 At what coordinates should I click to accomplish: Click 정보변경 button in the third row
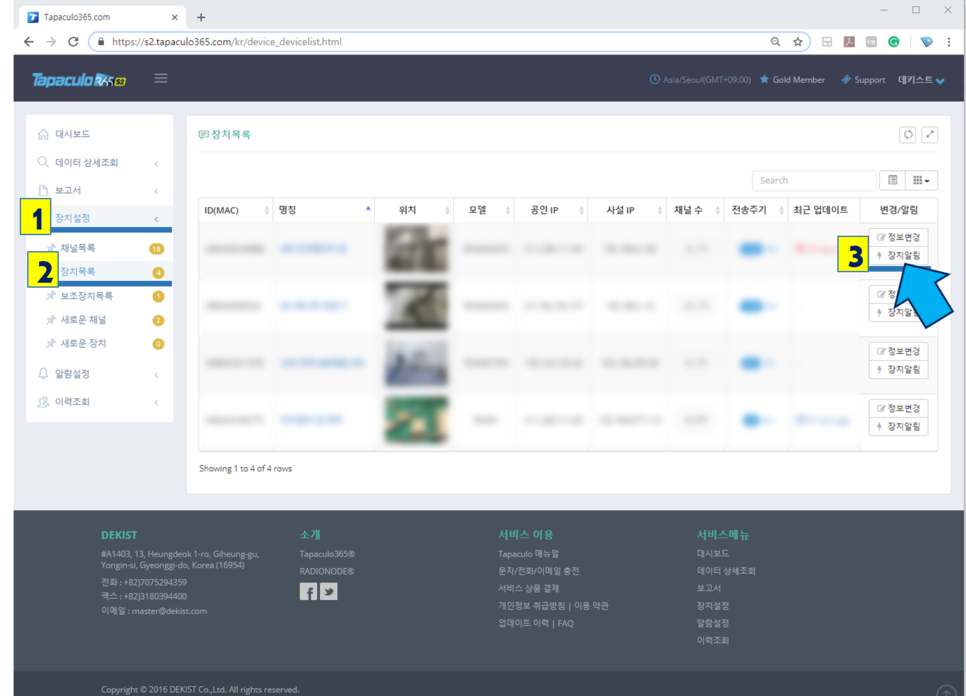[898, 351]
